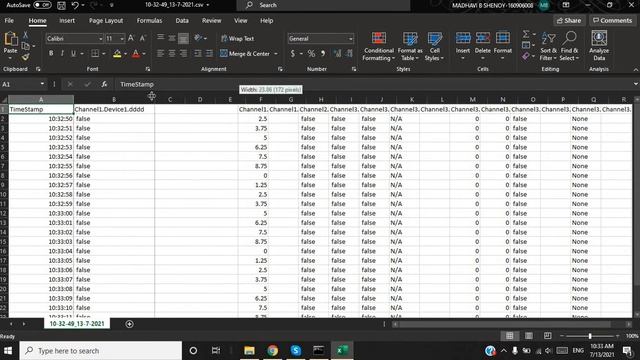This screenshot has width=640, height=360.
Task: Switch to Page Layout view icon
Action: tap(529, 336)
